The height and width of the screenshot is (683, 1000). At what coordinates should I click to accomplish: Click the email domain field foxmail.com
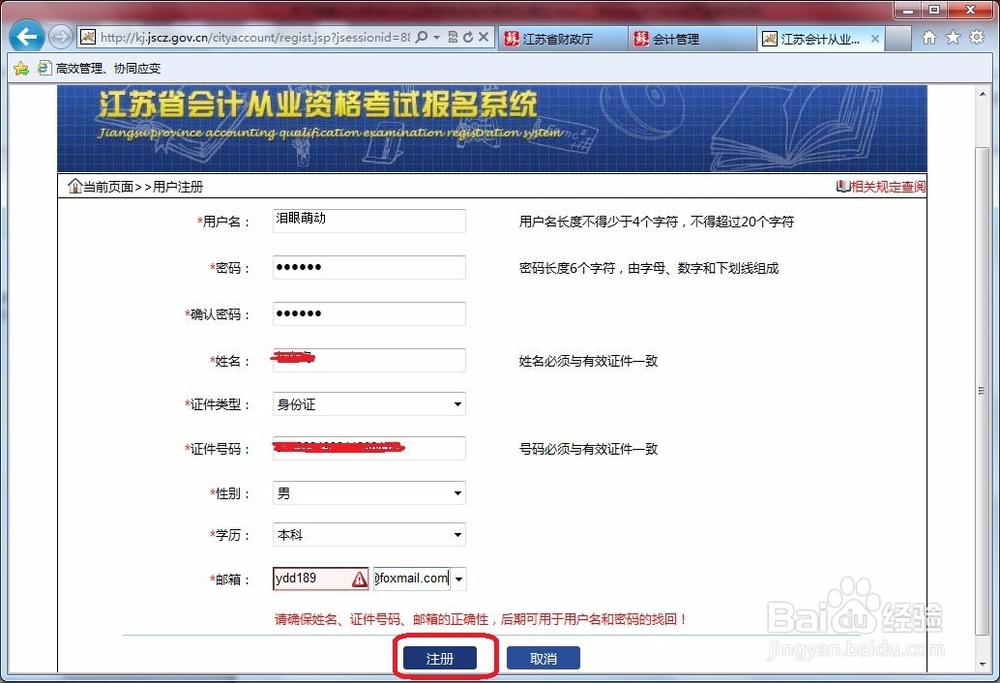pos(411,578)
